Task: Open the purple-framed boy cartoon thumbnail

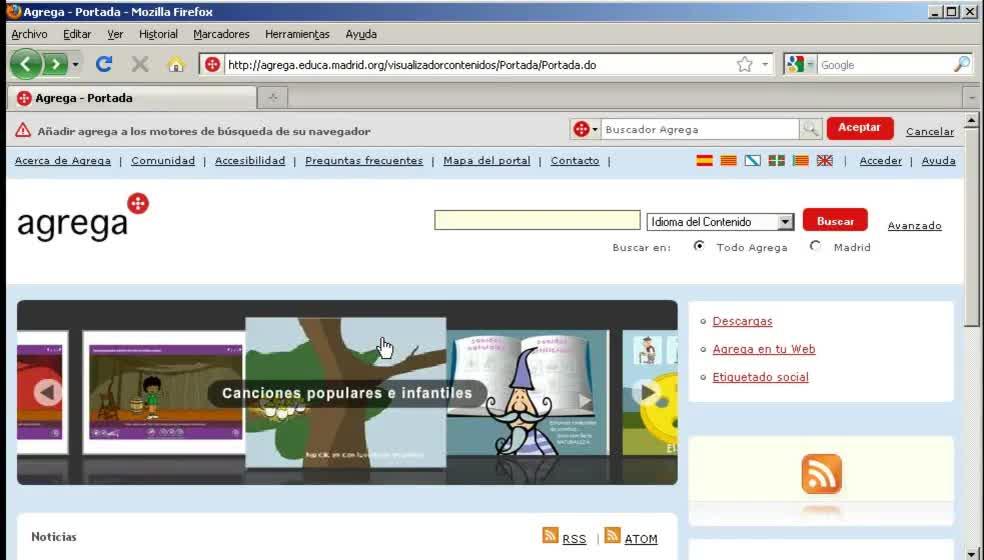Action: (x=164, y=392)
